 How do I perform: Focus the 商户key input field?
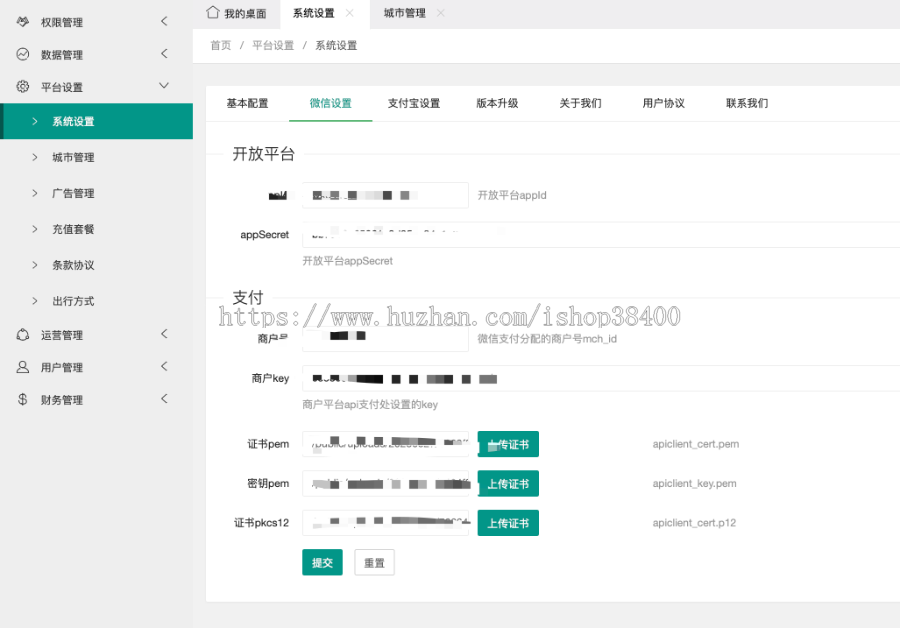click(601, 378)
